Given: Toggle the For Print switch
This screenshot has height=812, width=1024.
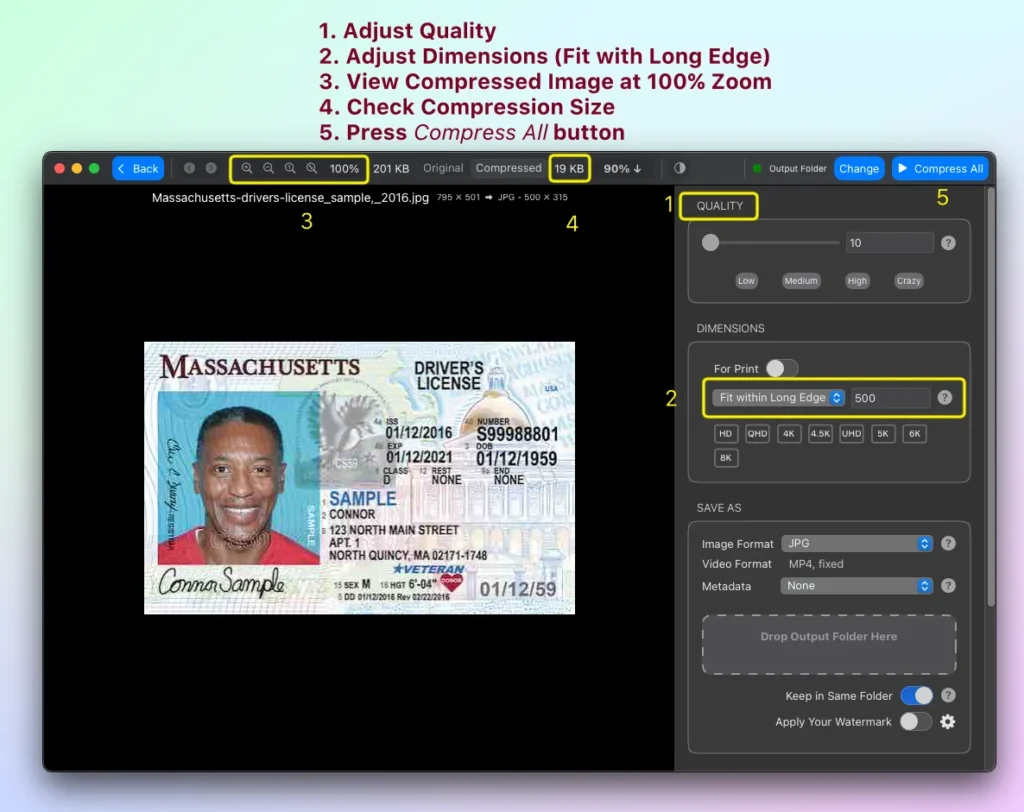Looking at the screenshot, I should [781, 368].
